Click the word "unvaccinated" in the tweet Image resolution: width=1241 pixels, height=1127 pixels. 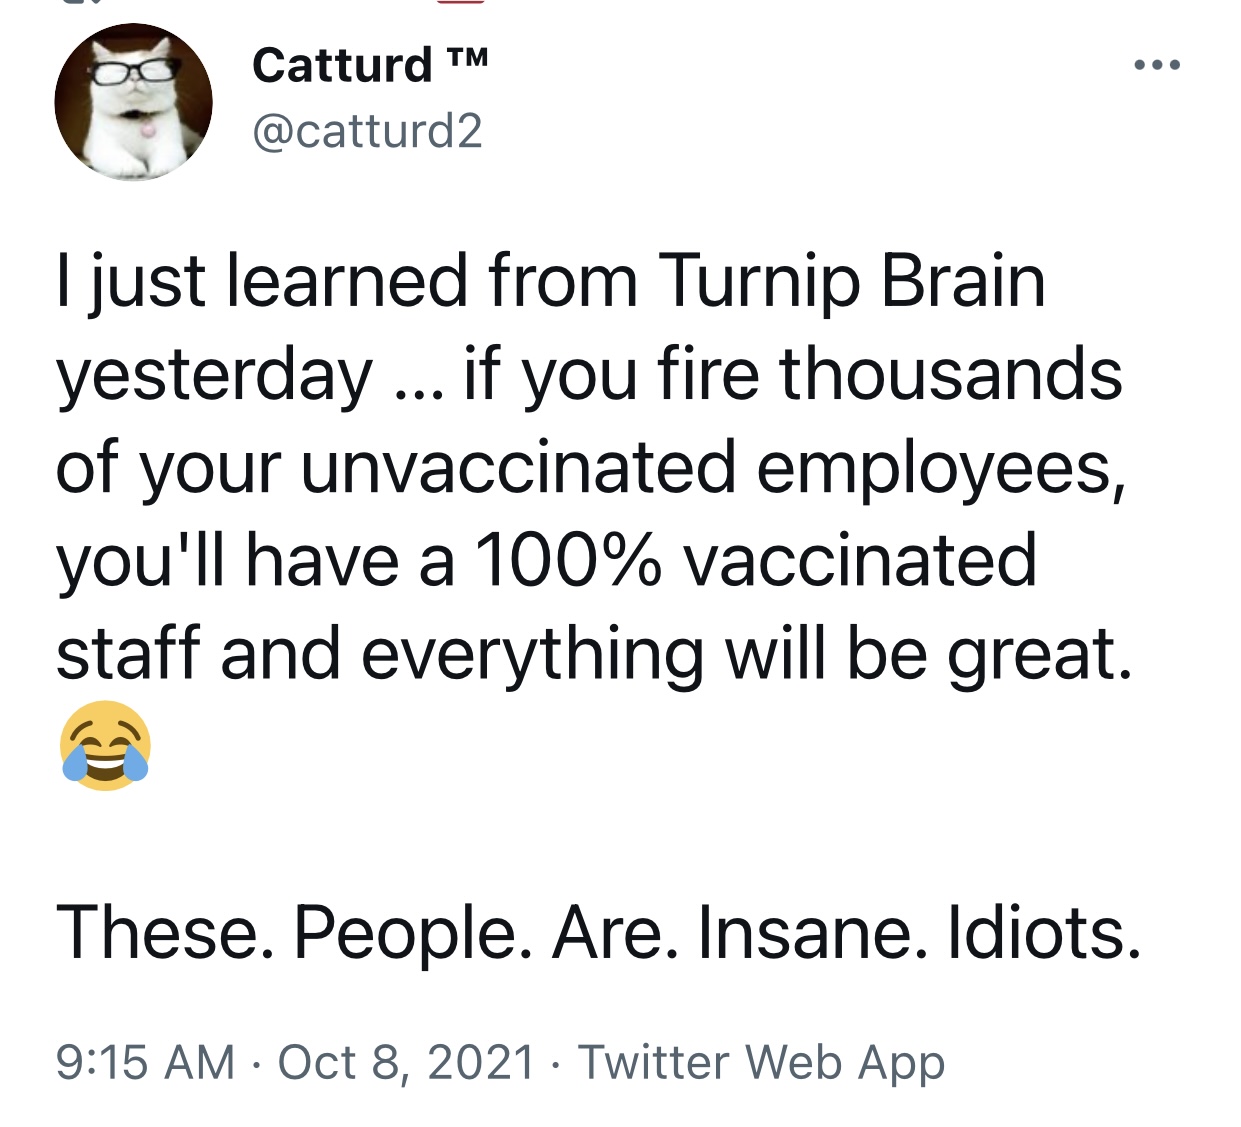click(x=518, y=467)
